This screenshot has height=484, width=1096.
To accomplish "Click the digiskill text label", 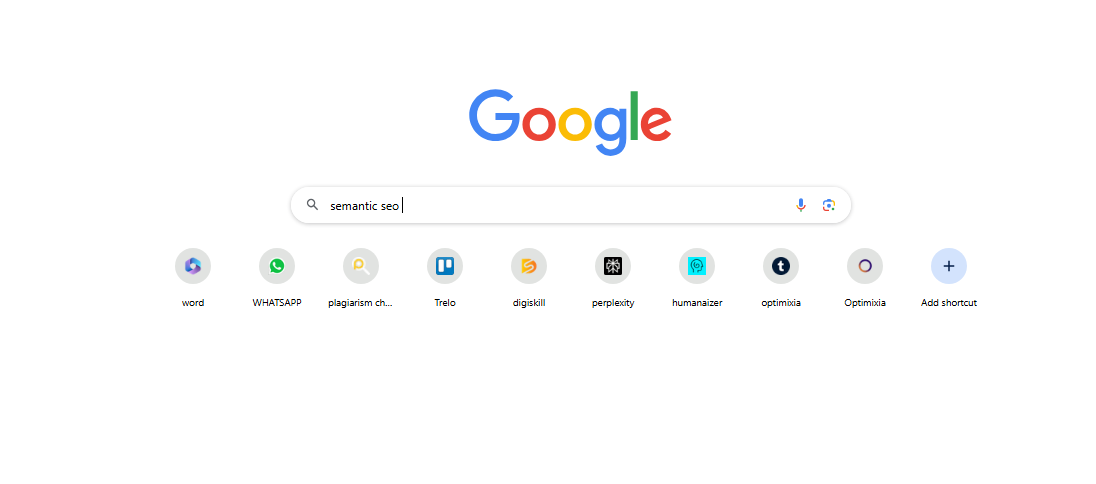I will (x=528, y=303).
